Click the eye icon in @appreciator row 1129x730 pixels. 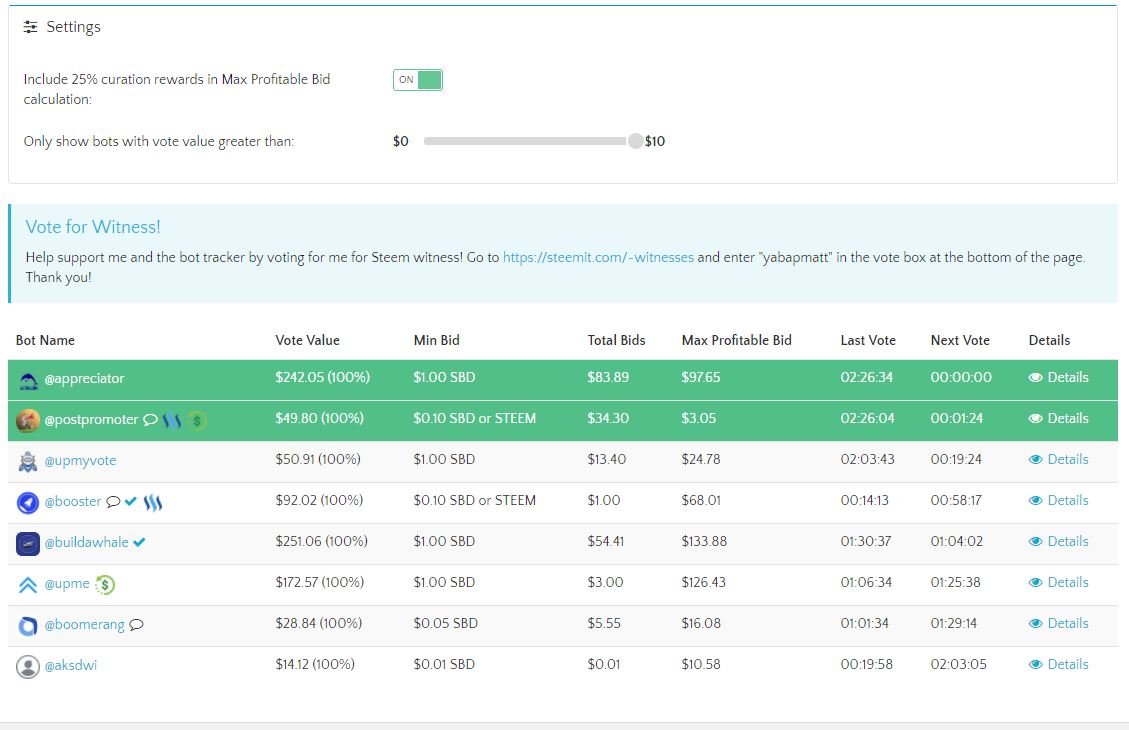coord(1035,377)
